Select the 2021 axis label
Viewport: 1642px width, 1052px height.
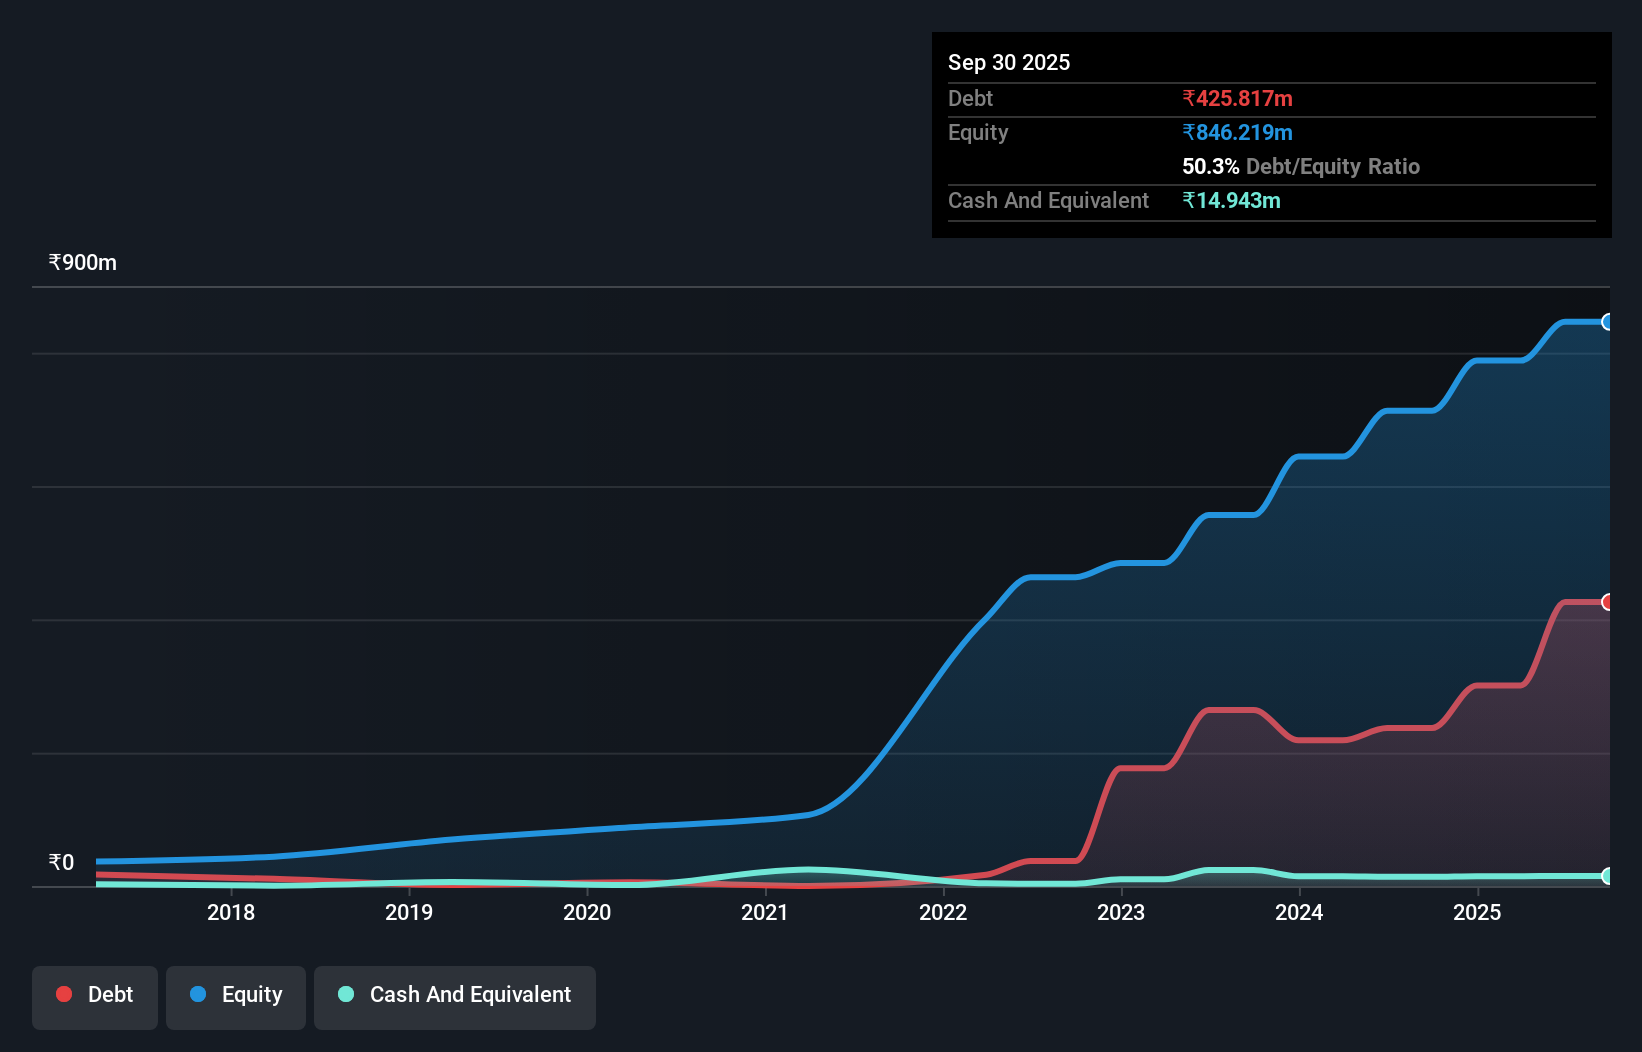coord(765,912)
